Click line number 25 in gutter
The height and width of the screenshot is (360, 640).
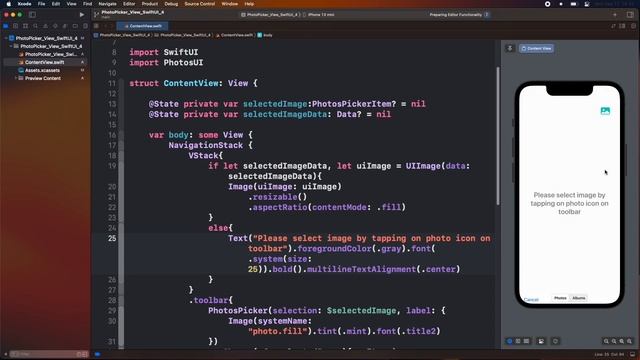tap(112, 238)
